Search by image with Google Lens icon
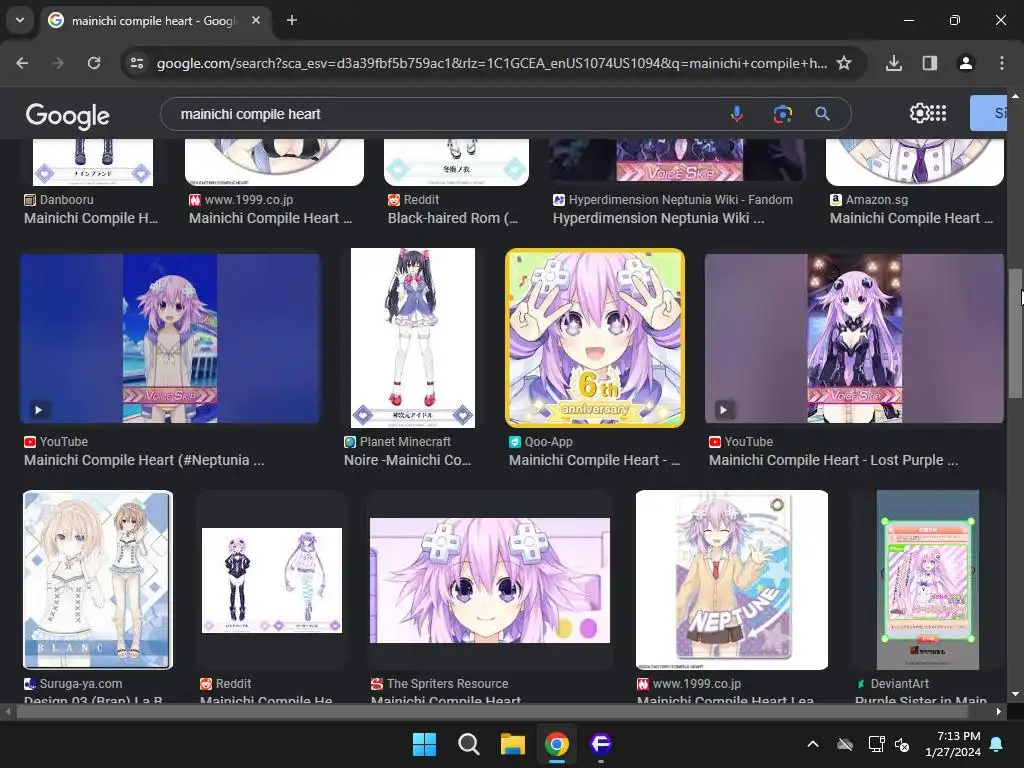This screenshot has width=1024, height=768. (782, 114)
